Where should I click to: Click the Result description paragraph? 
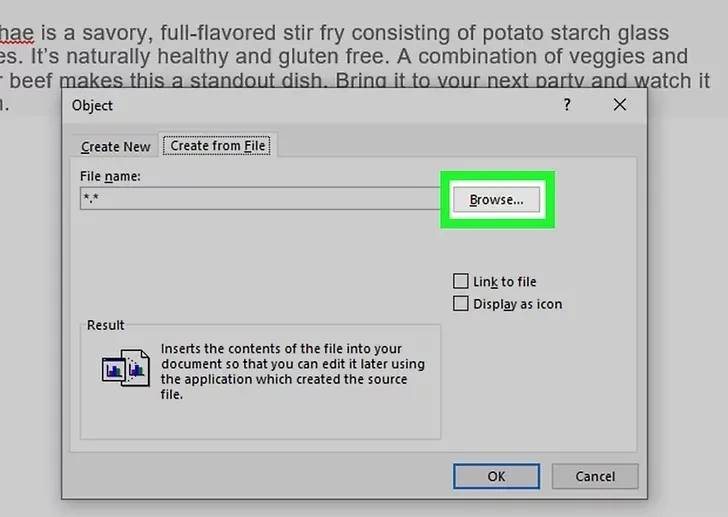click(293, 371)
